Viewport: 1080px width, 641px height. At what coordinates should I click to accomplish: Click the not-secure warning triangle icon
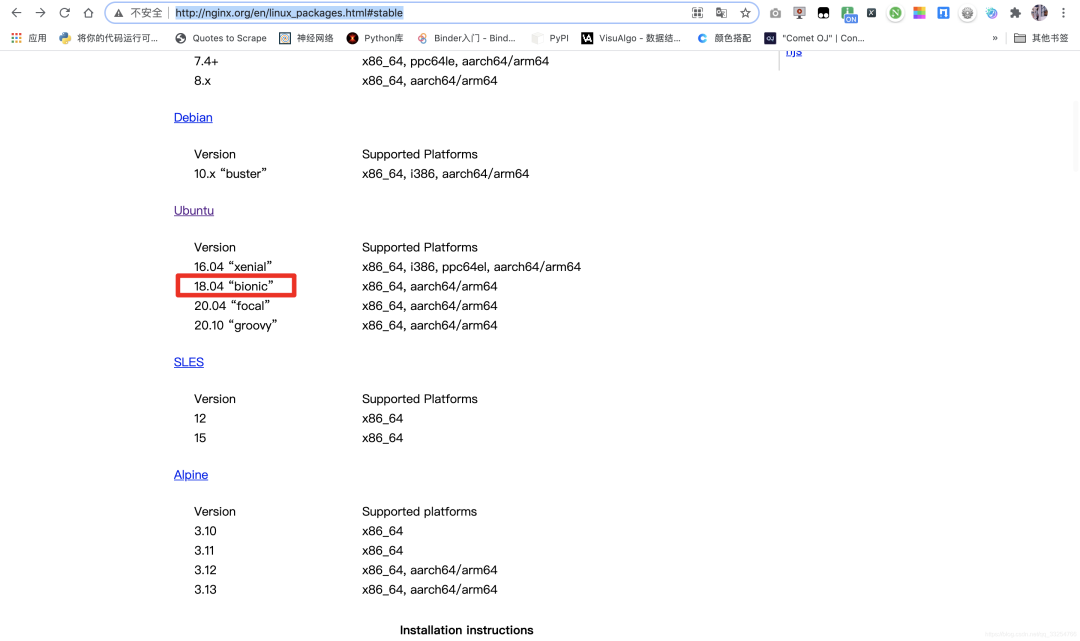tap(118, 13)
